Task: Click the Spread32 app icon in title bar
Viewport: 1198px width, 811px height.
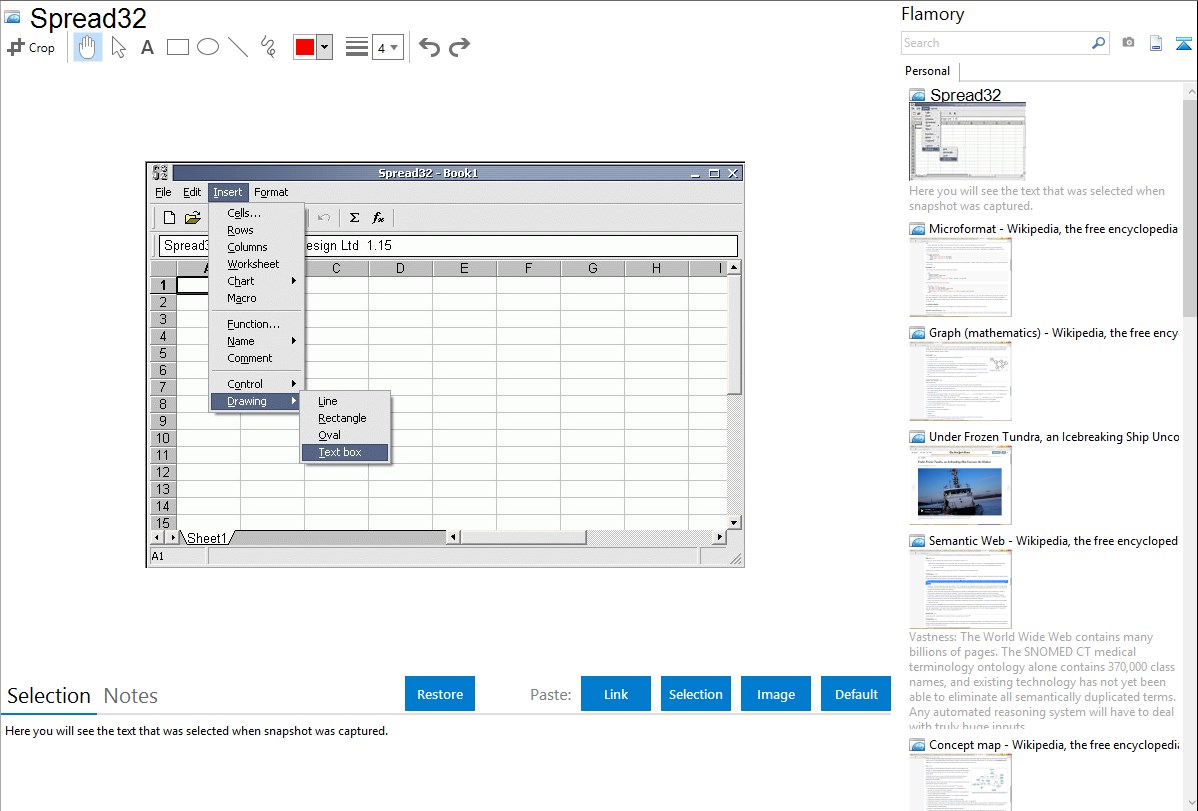Action: click(160, 173)
